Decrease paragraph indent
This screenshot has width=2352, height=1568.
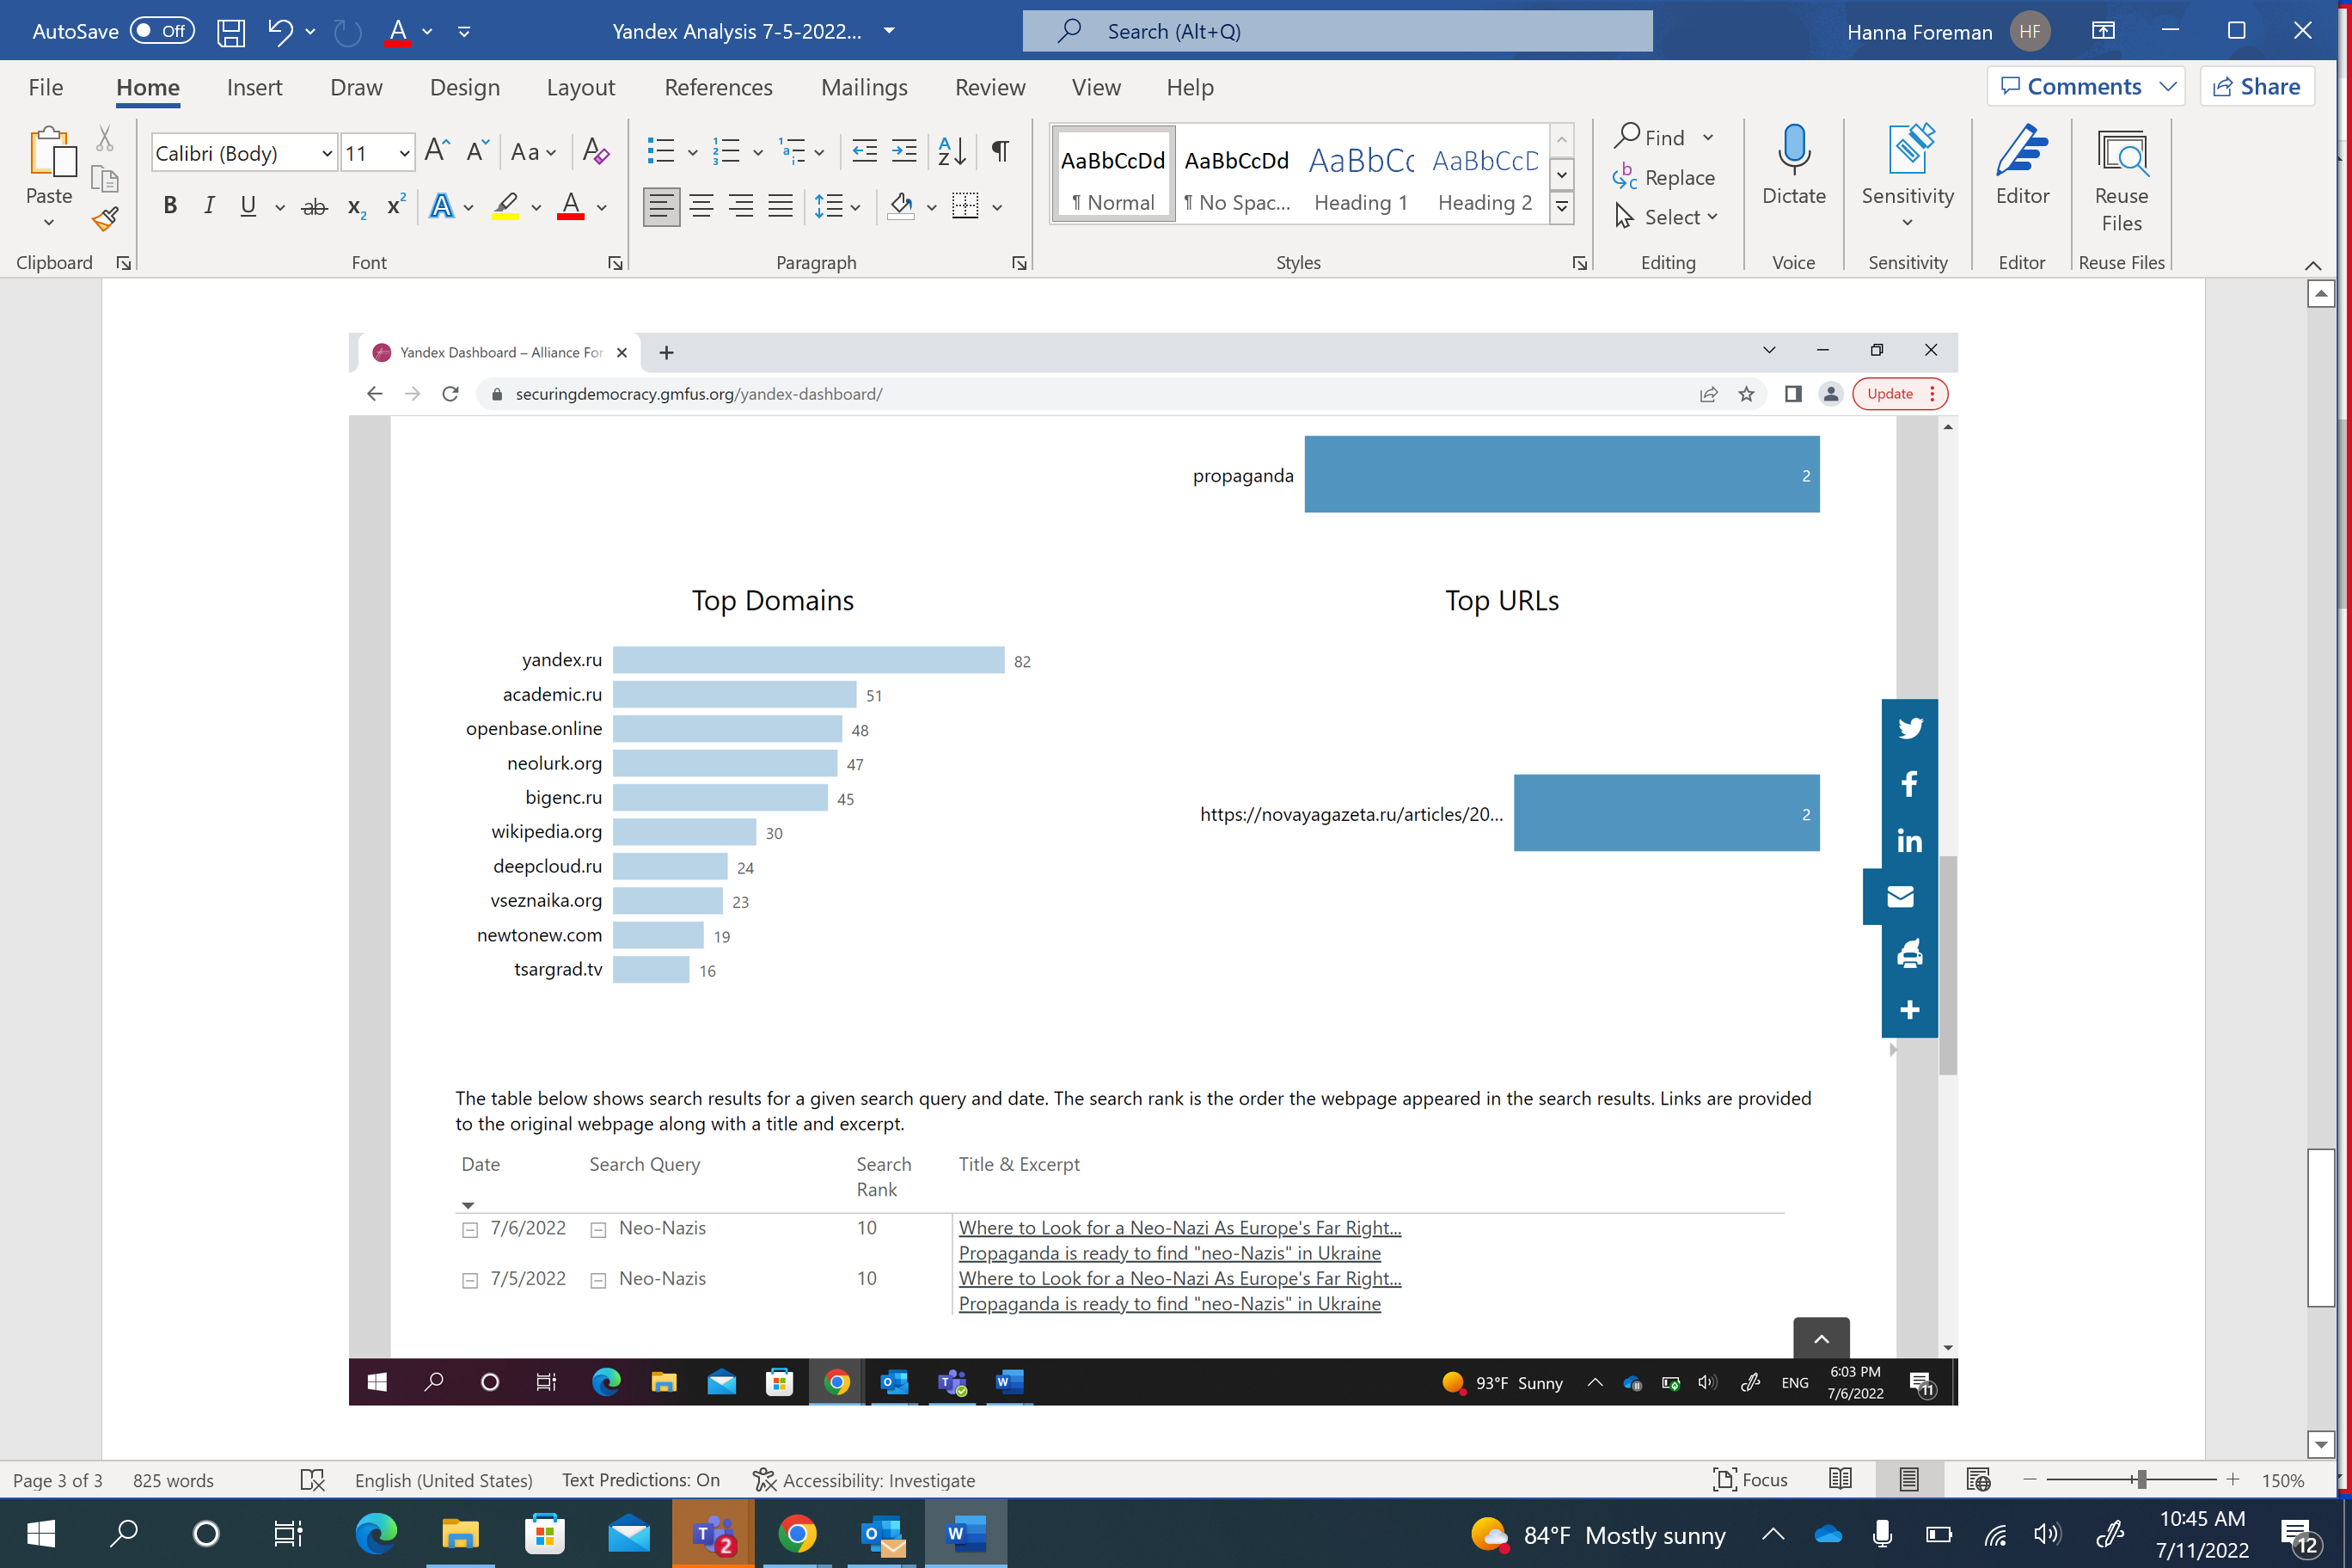[x=864, y=152]
